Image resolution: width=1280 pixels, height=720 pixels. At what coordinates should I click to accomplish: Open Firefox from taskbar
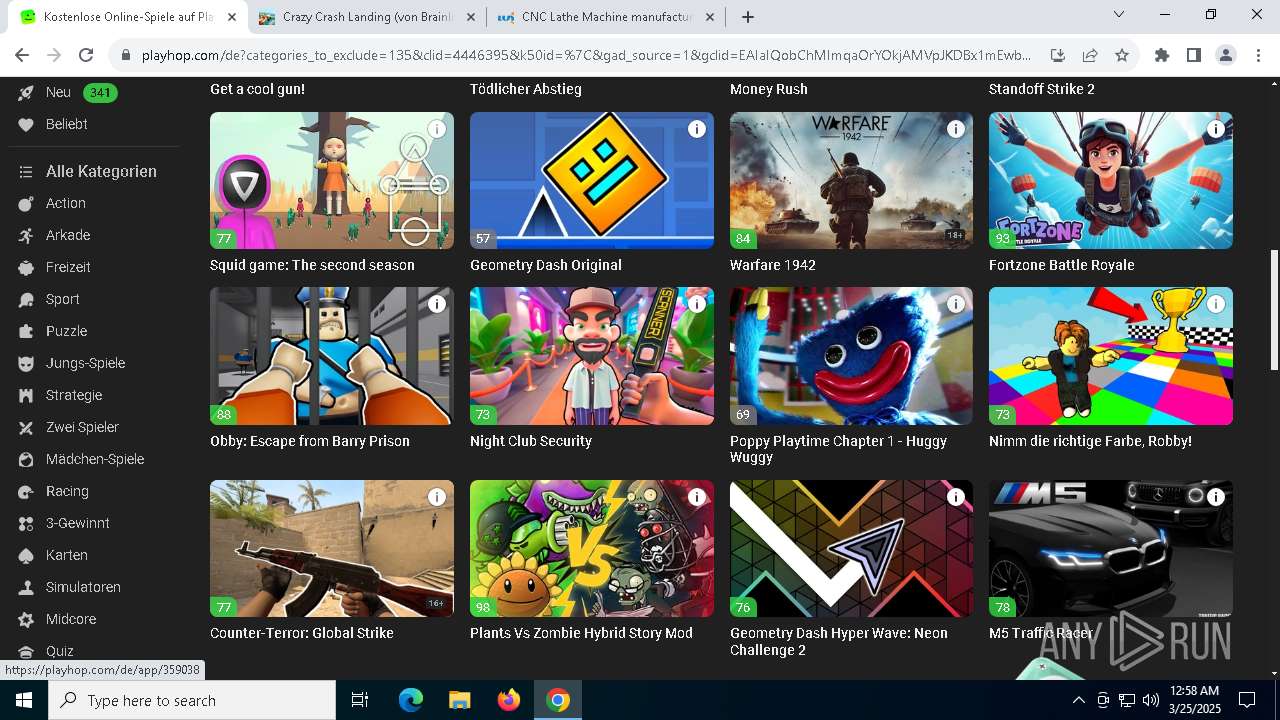tap(509, 700)
